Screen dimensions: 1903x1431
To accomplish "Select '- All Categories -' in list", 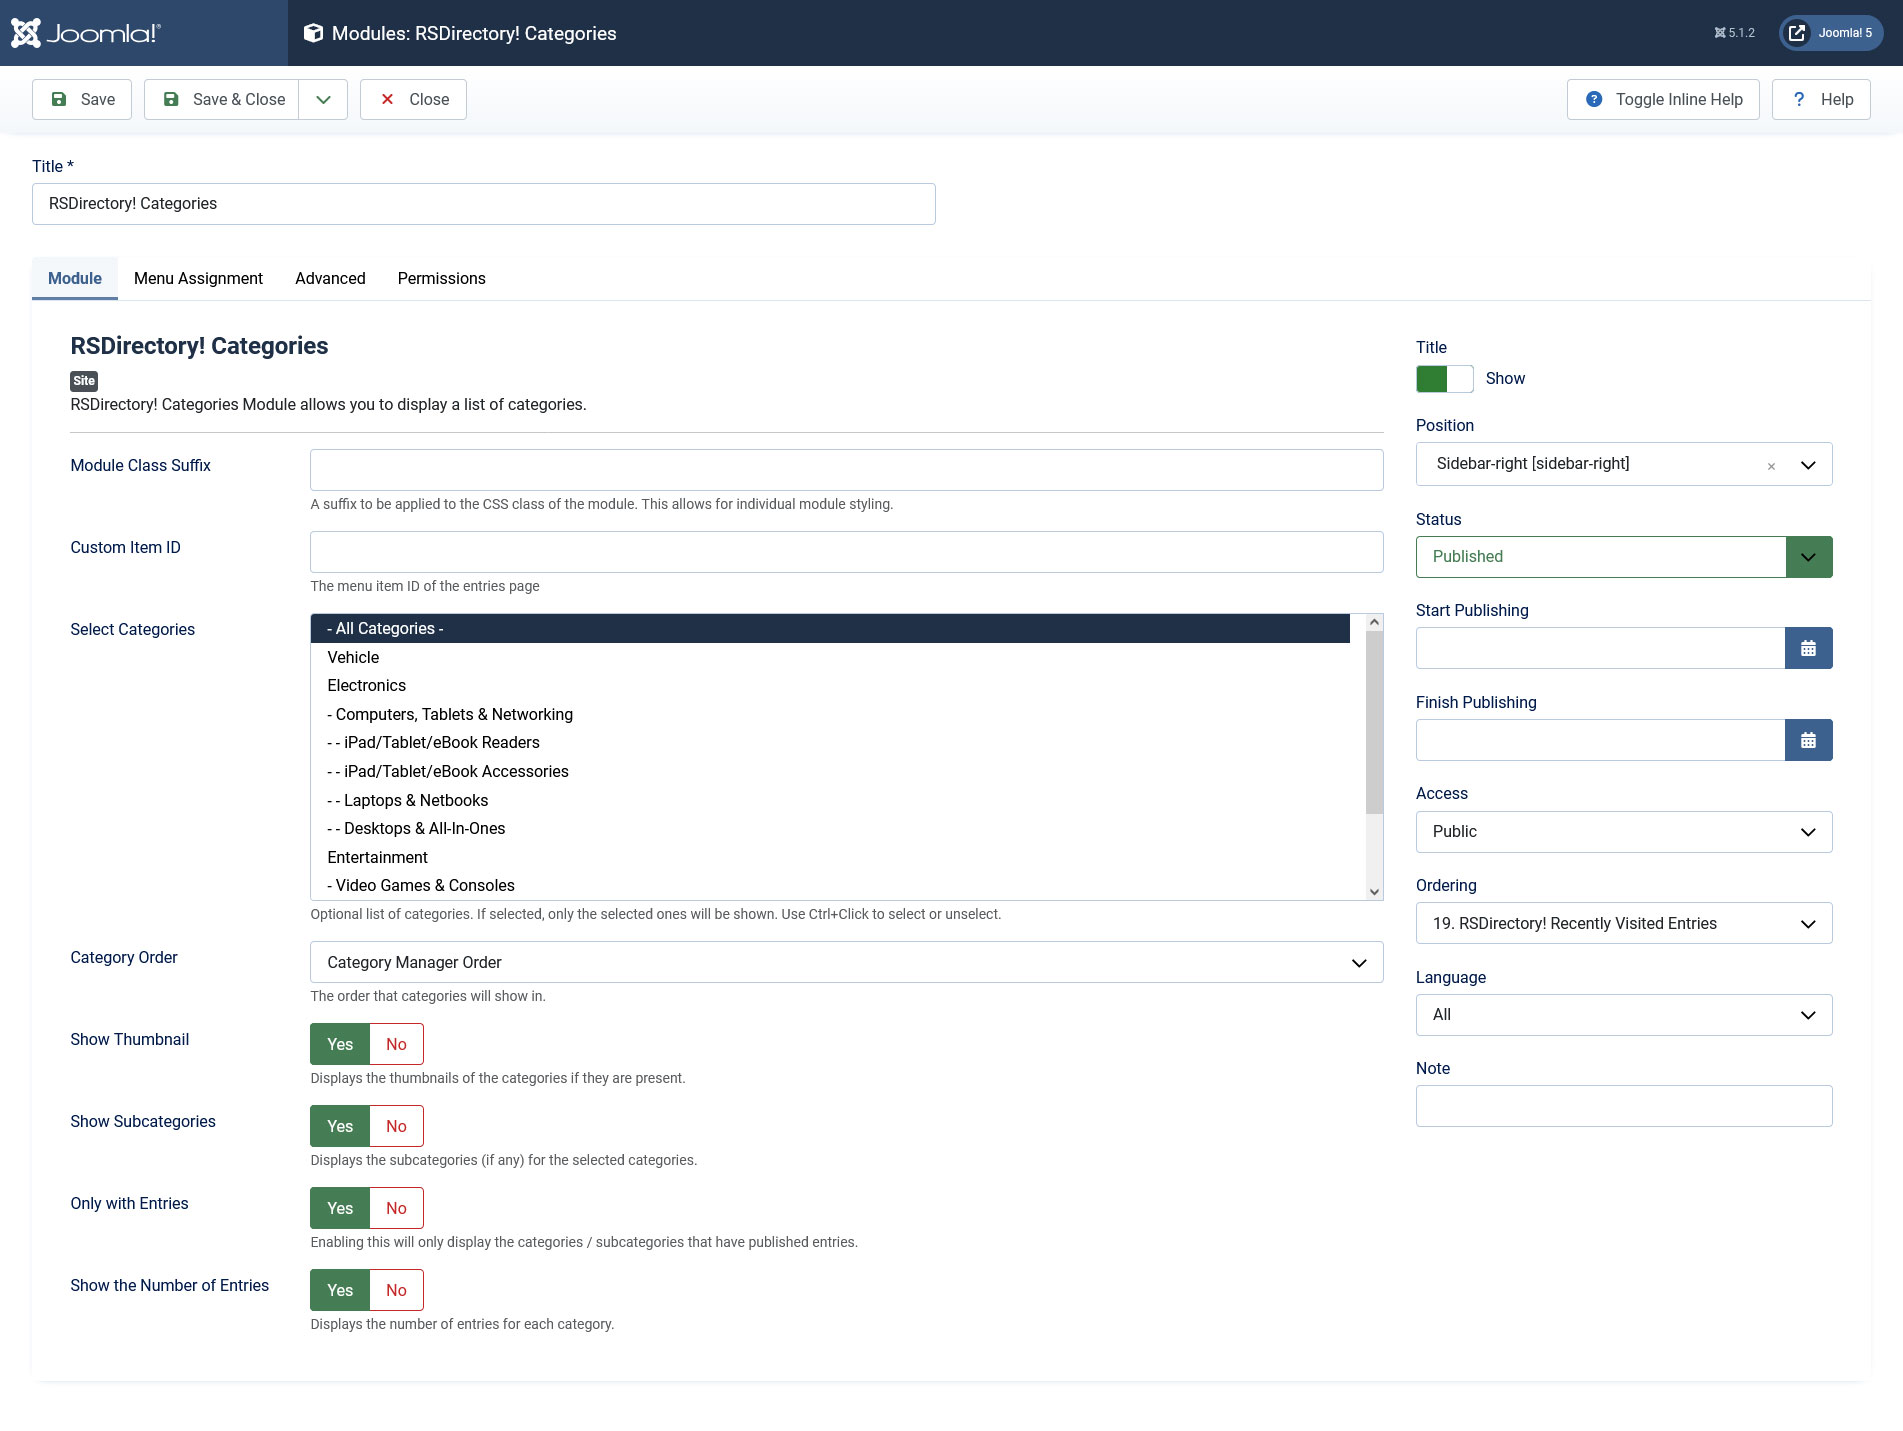I will pos(830,628).
